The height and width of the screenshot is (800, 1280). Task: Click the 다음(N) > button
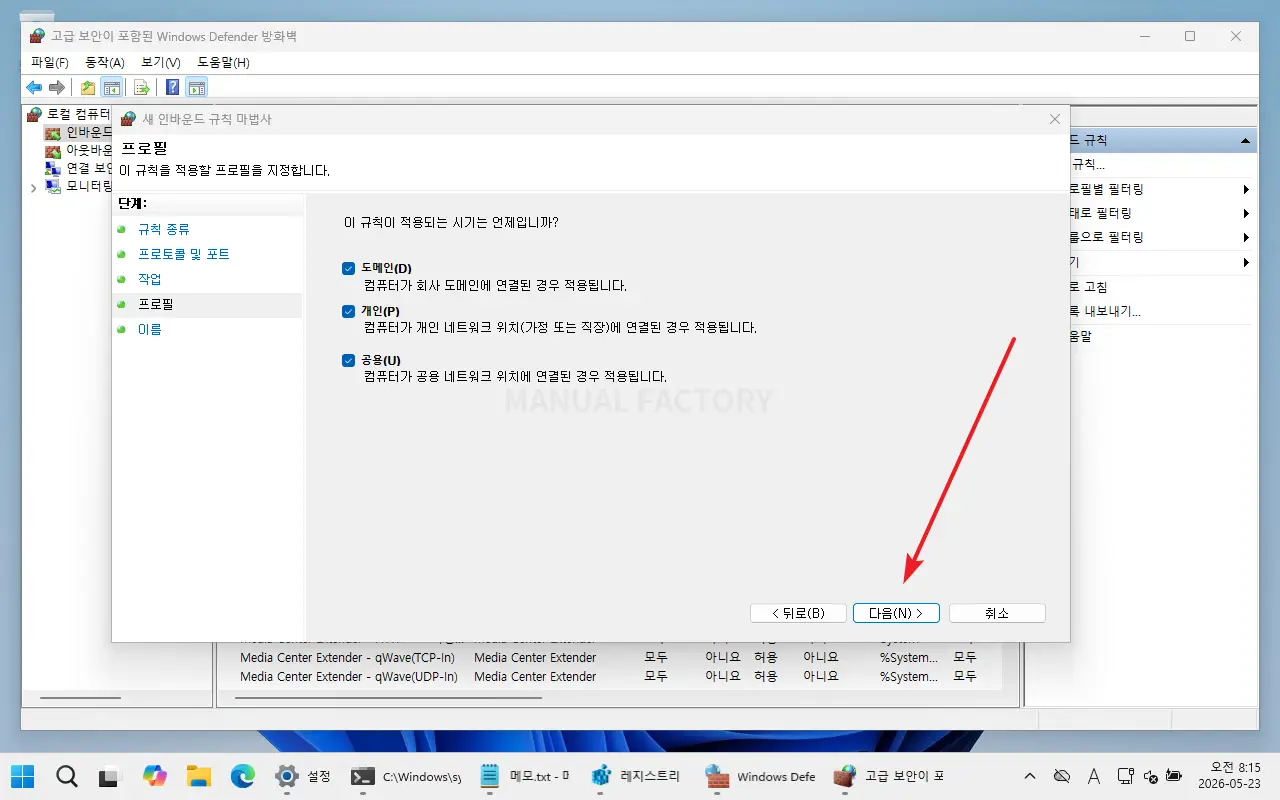[896, 613]
